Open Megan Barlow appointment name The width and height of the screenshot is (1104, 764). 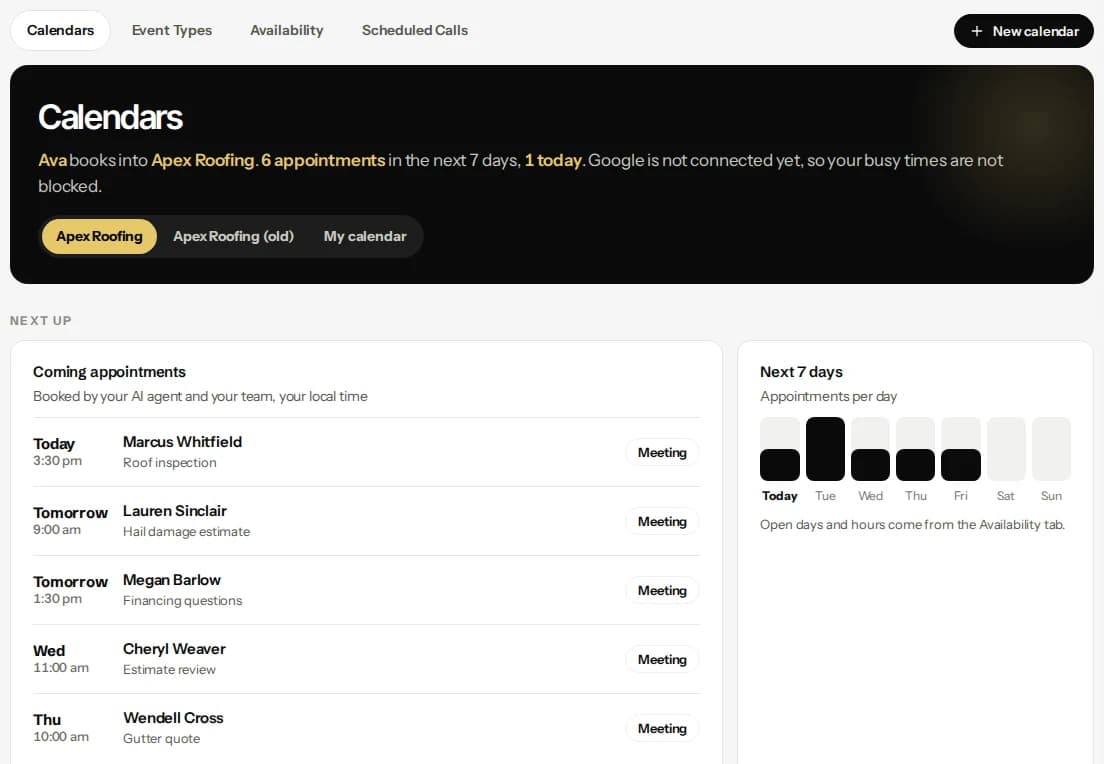pyautogui.click(x=172, y=580)
